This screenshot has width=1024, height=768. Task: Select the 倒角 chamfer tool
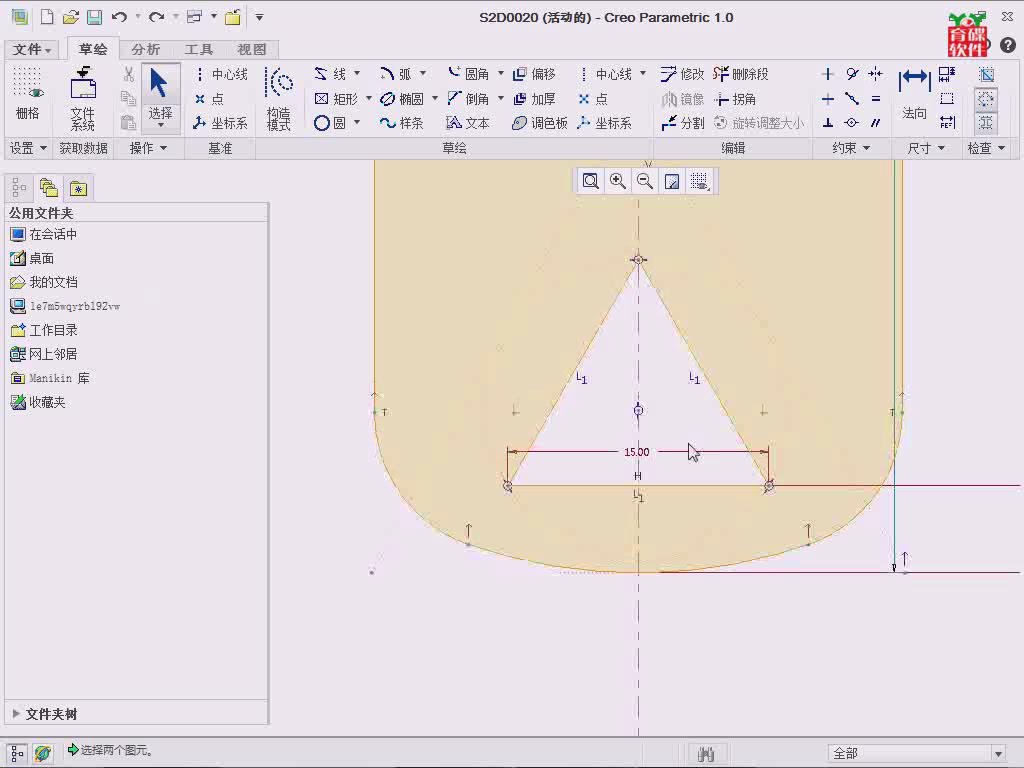click(x=468, y=99)
